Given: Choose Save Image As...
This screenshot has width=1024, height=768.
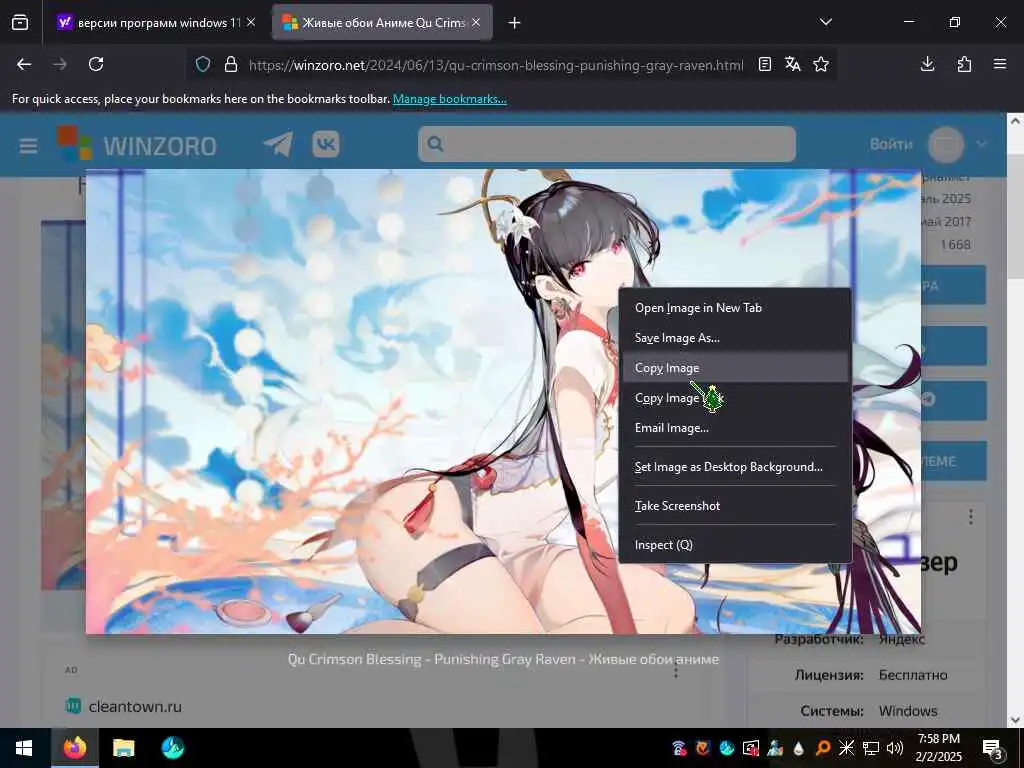Looking at the screenshot, I should coord(735,338).
